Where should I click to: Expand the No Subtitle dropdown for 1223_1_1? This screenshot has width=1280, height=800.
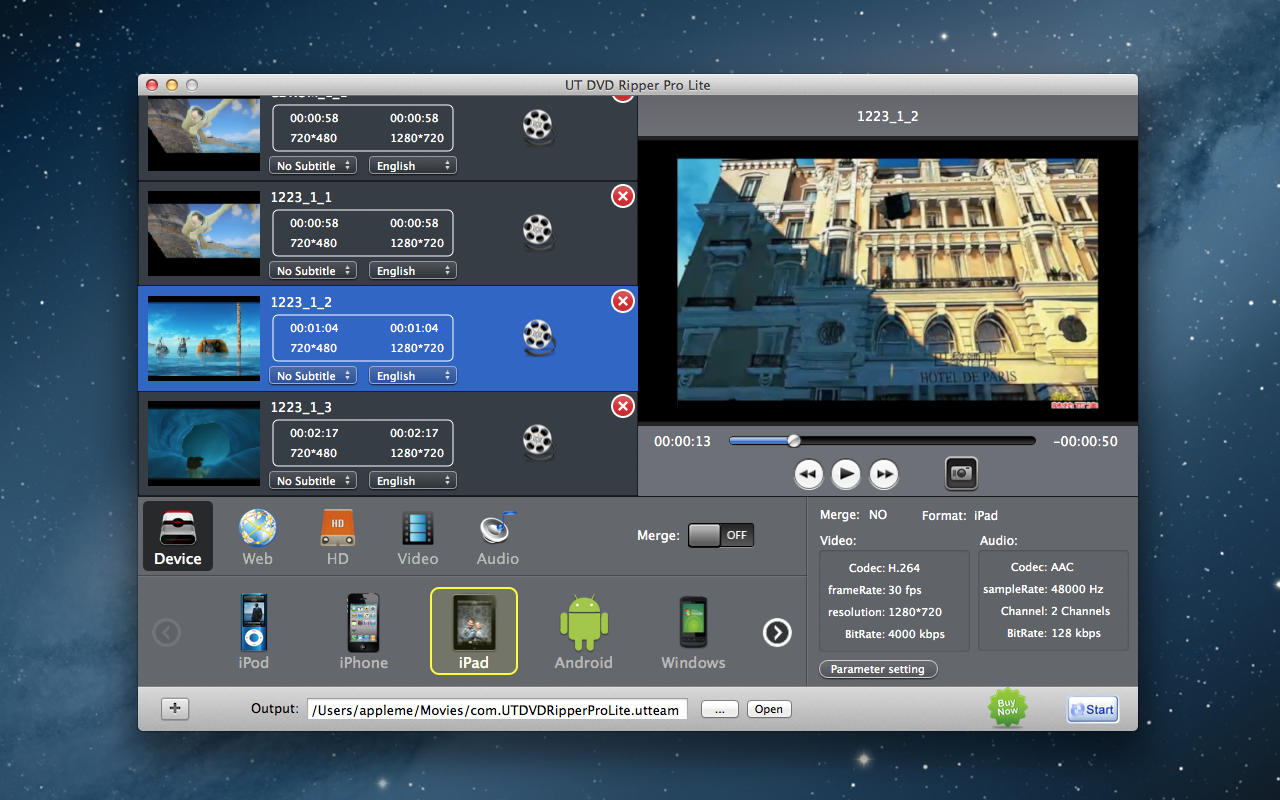(x=313, y=271)
